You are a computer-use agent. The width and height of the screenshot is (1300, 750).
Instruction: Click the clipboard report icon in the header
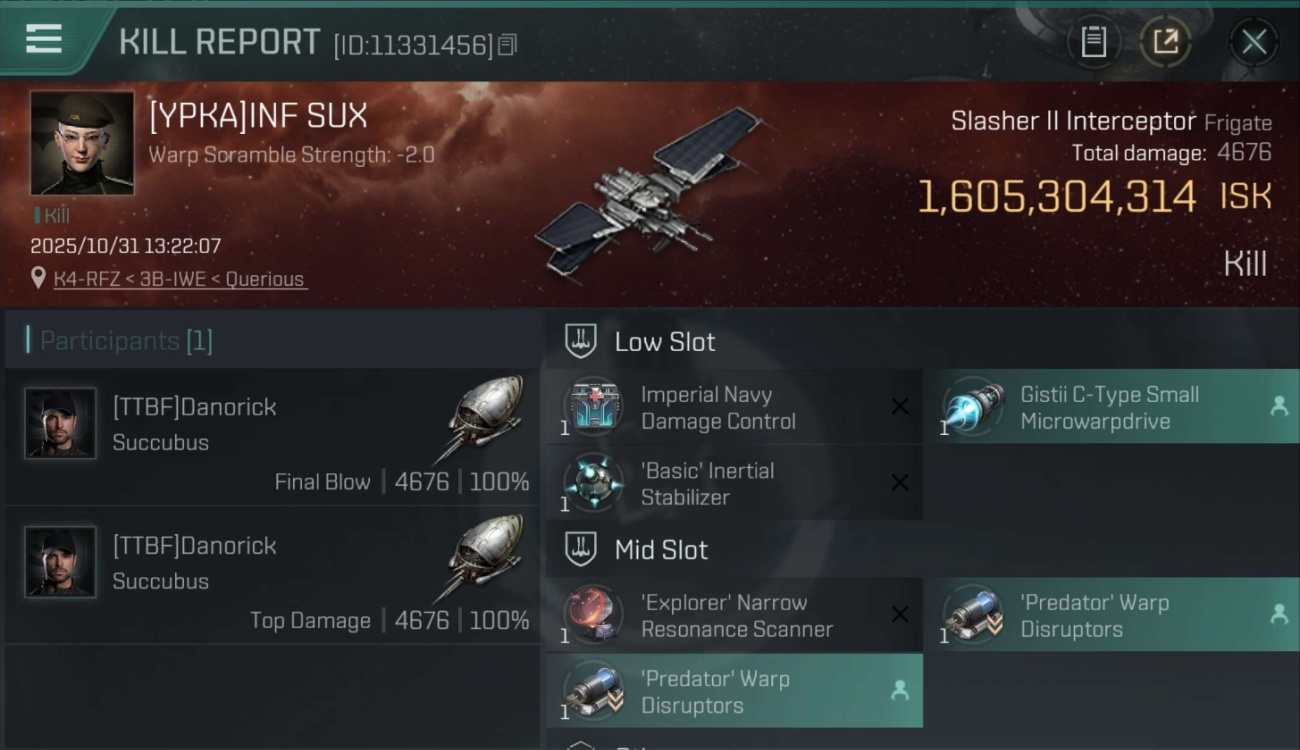coord(1093,42)
